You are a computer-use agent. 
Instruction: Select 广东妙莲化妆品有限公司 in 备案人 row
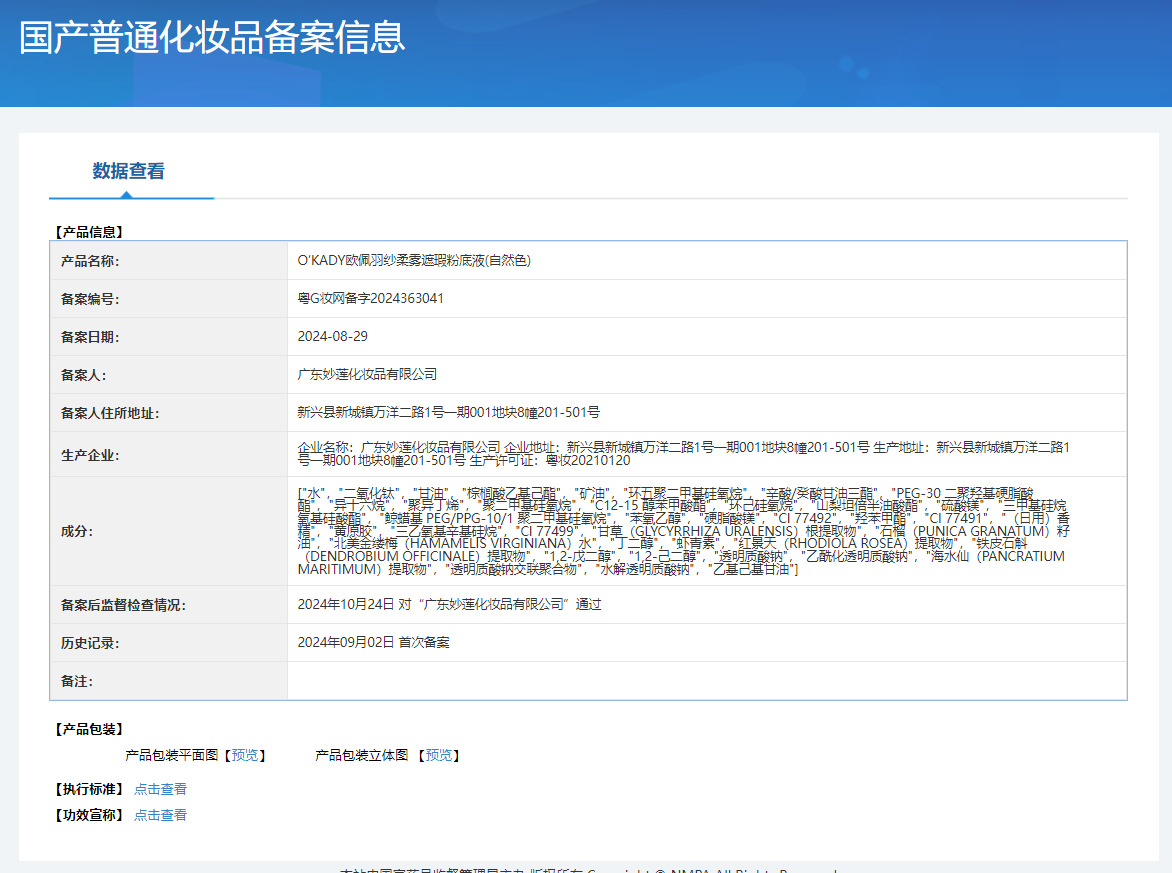click(367, 374)
